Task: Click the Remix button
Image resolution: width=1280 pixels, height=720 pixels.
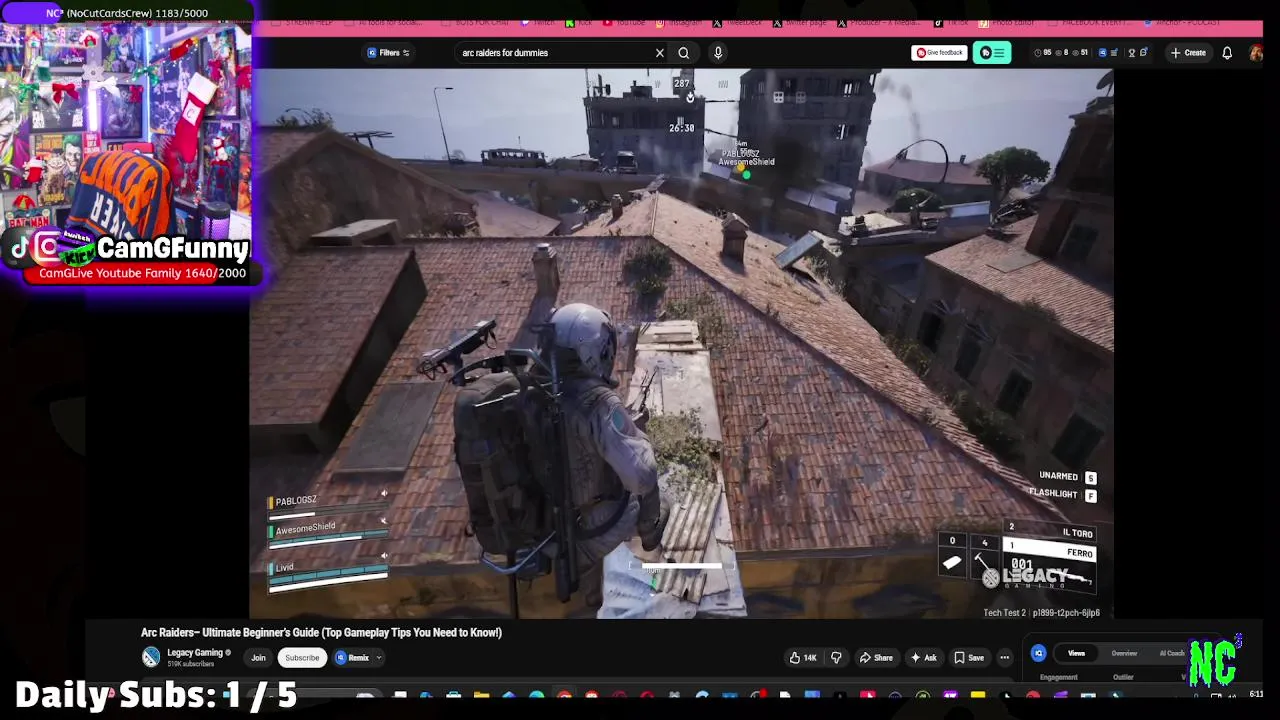Action: [x=353, y=658]
